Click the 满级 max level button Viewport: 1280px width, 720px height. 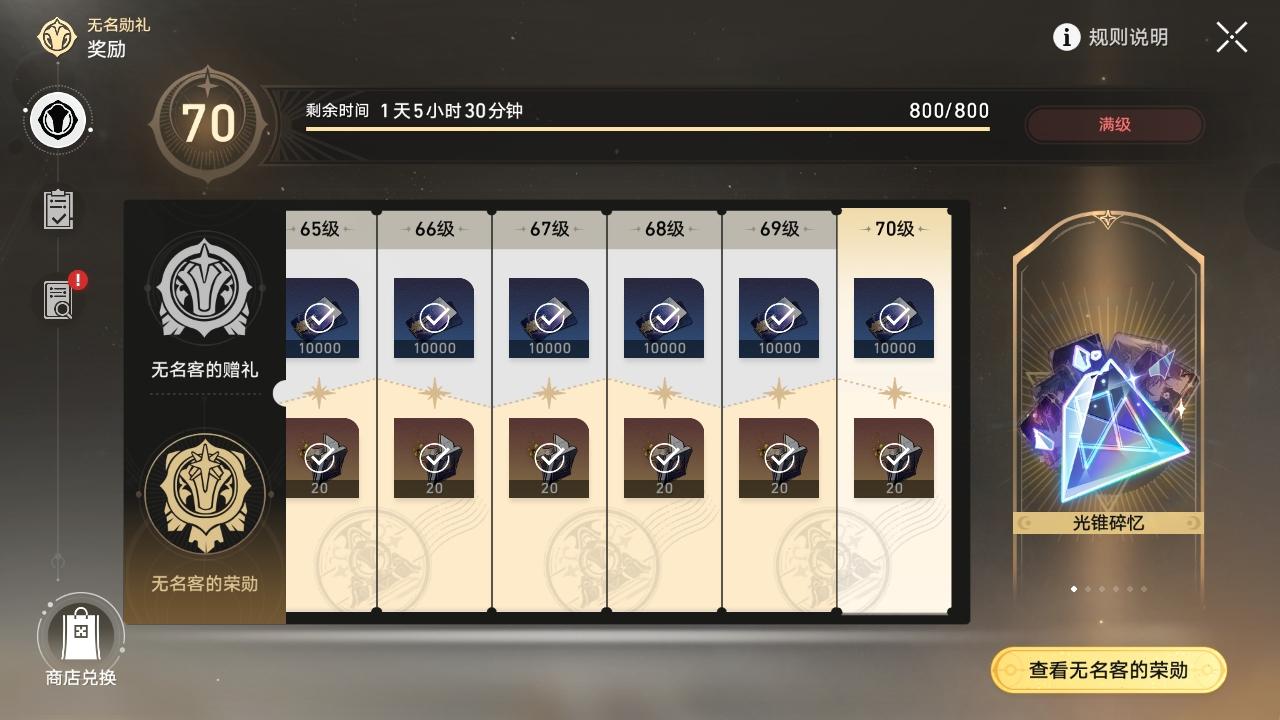1115,125
